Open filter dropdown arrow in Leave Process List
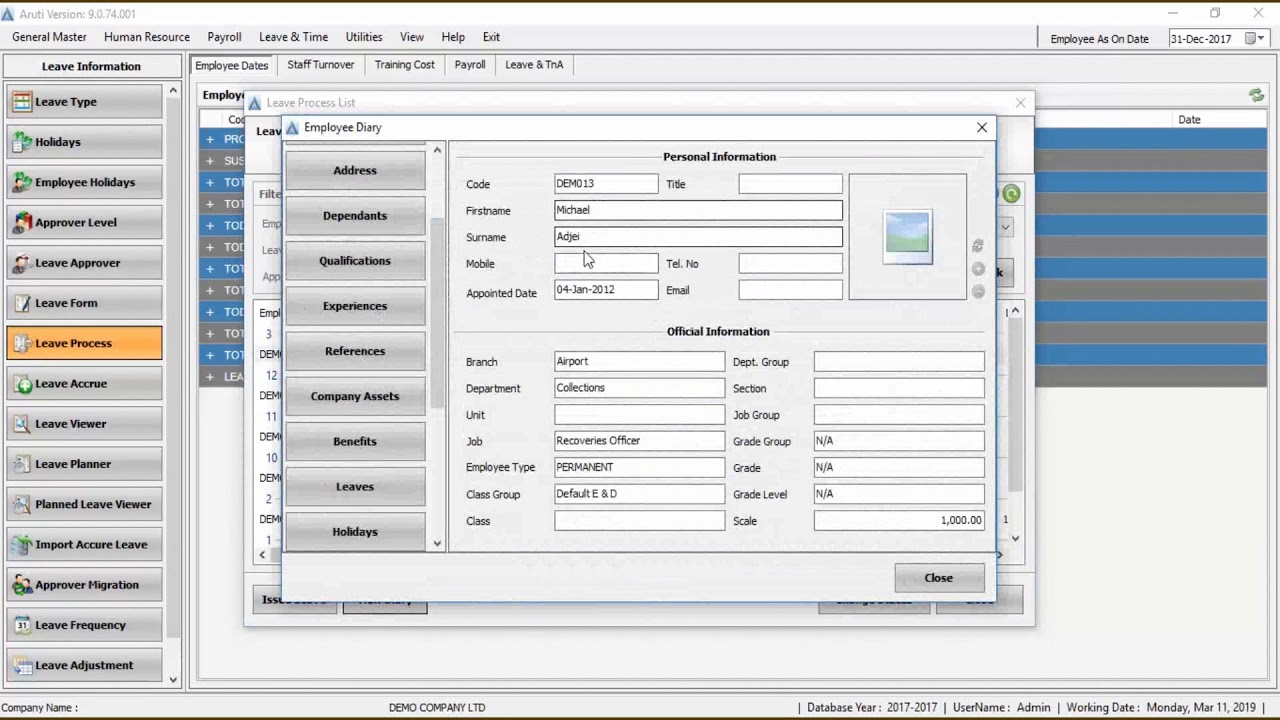 click(x=1006, y=227)
